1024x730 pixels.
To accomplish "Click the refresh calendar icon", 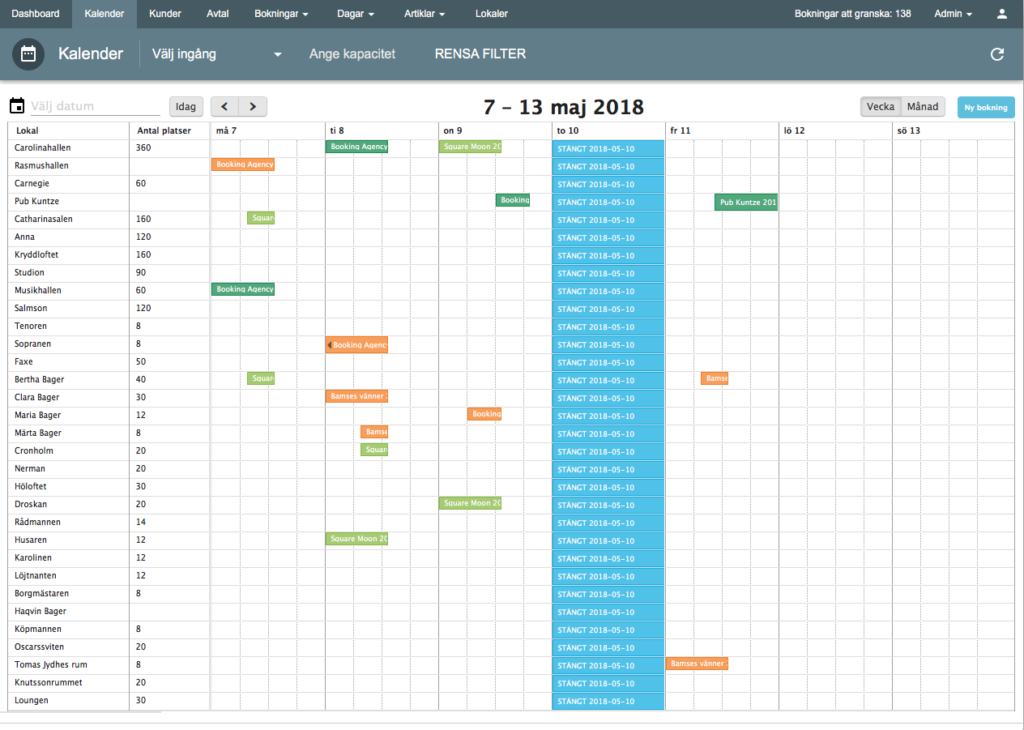I will point(997,54).
